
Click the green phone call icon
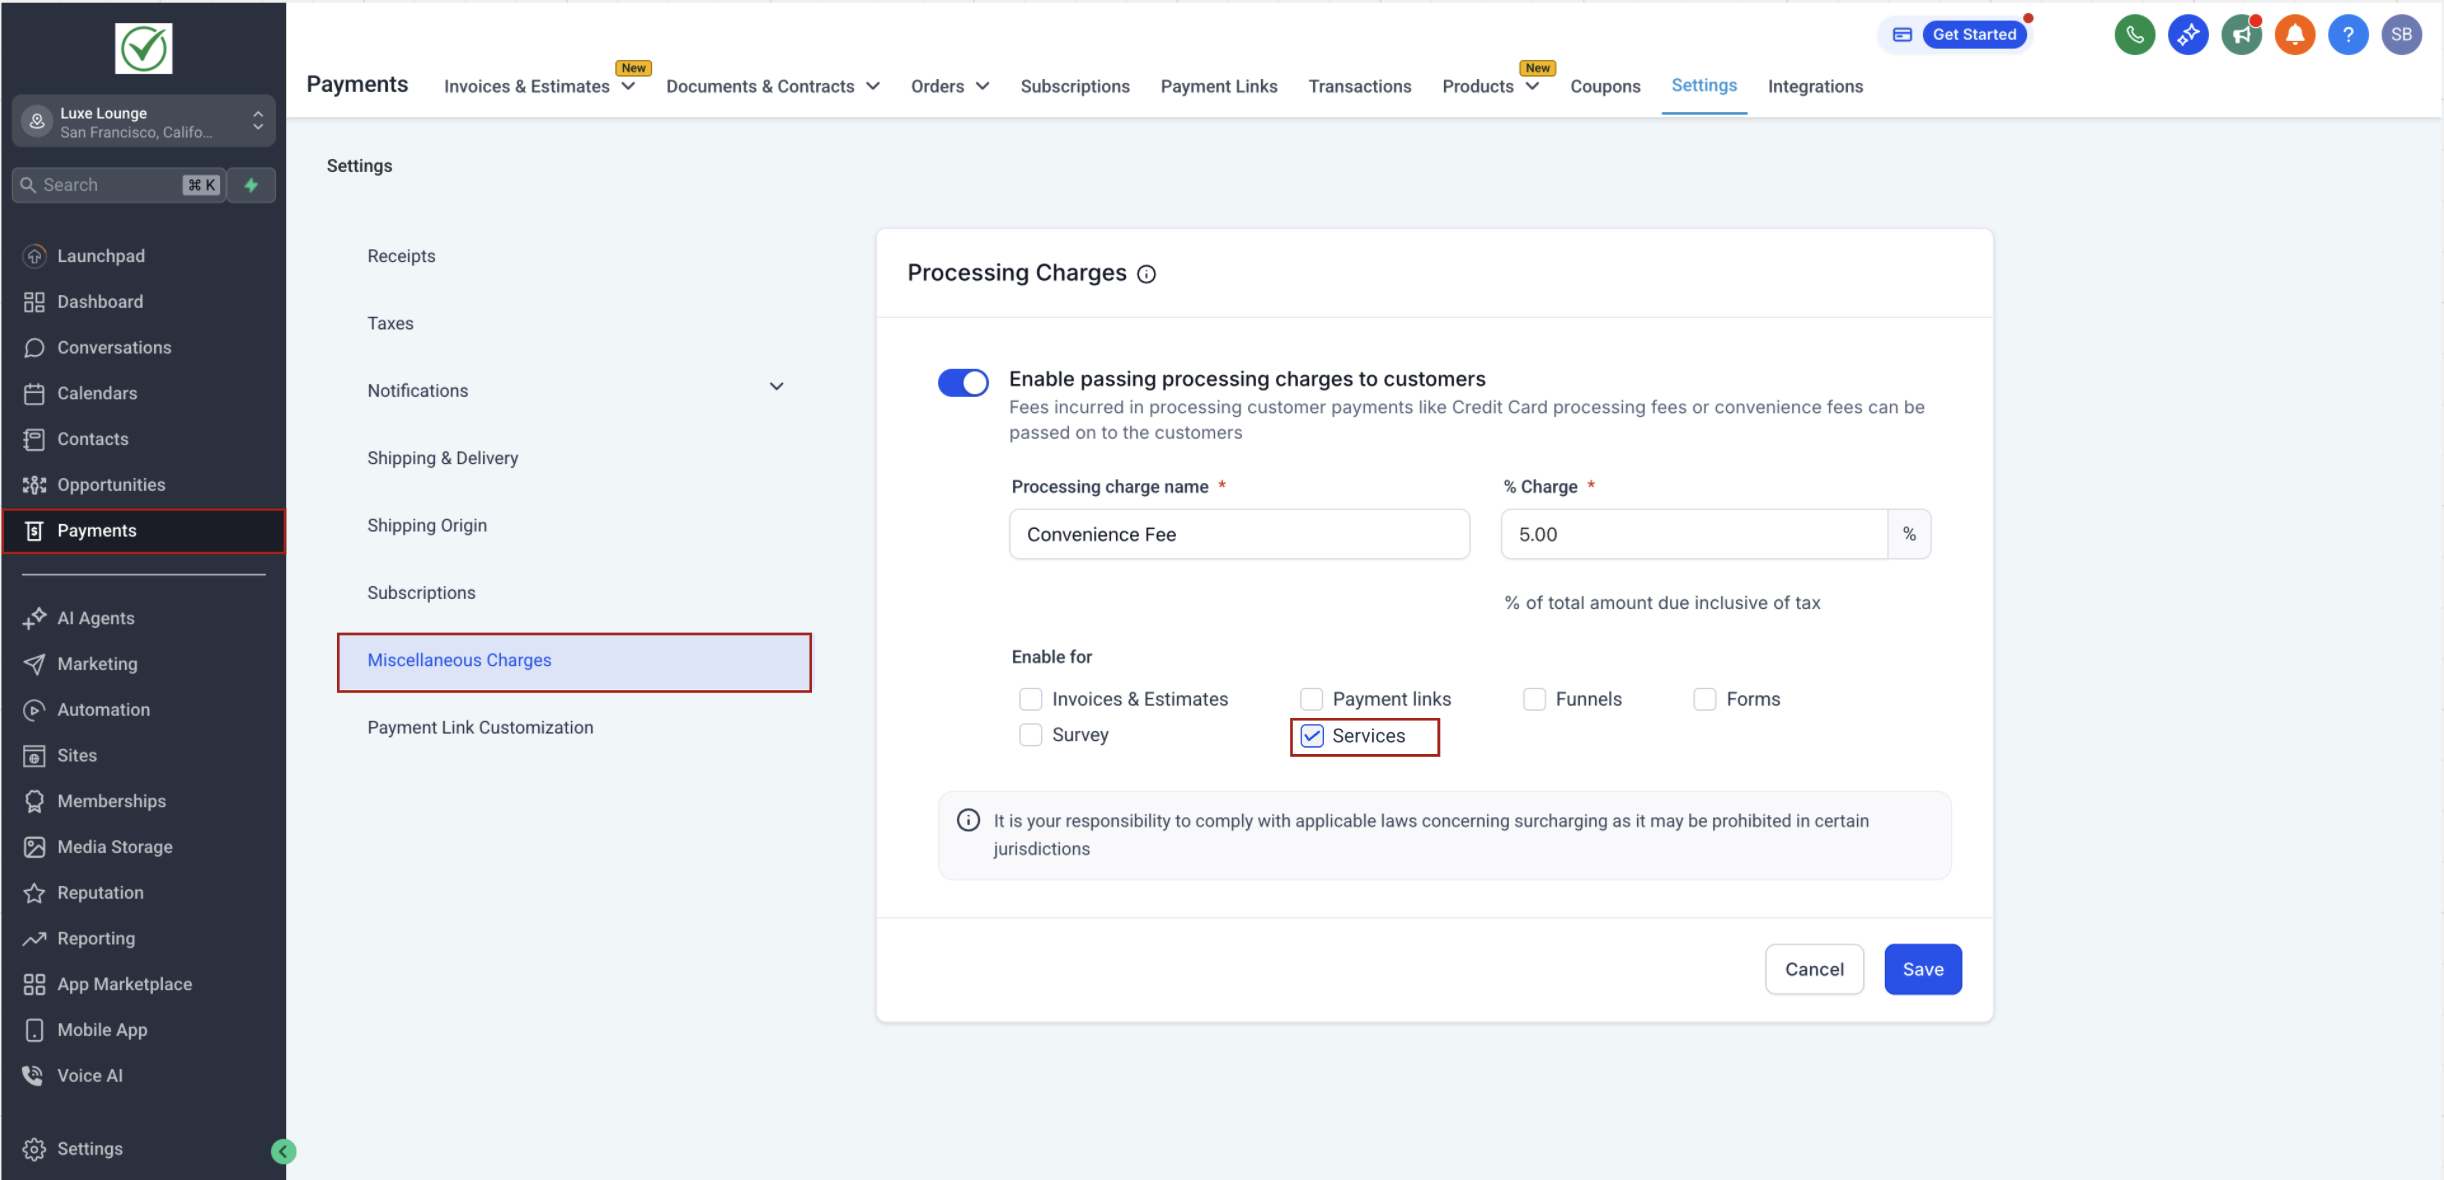pyautogui.click(x=2134, y=35)
